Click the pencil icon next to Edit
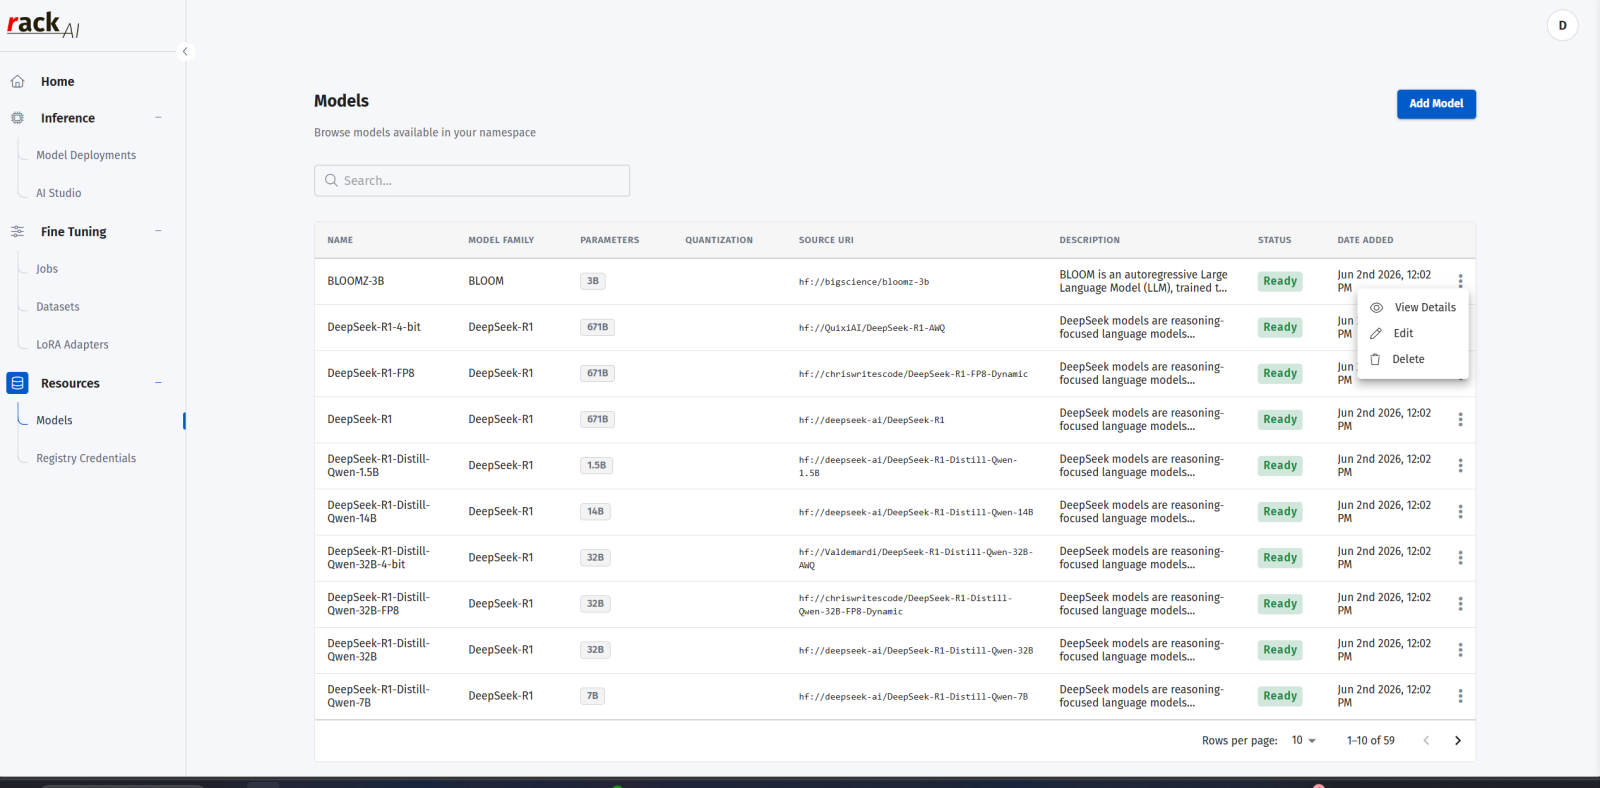Viewport: 1600px width, 788px height. pyautogui.click(x=1376, y=334)
